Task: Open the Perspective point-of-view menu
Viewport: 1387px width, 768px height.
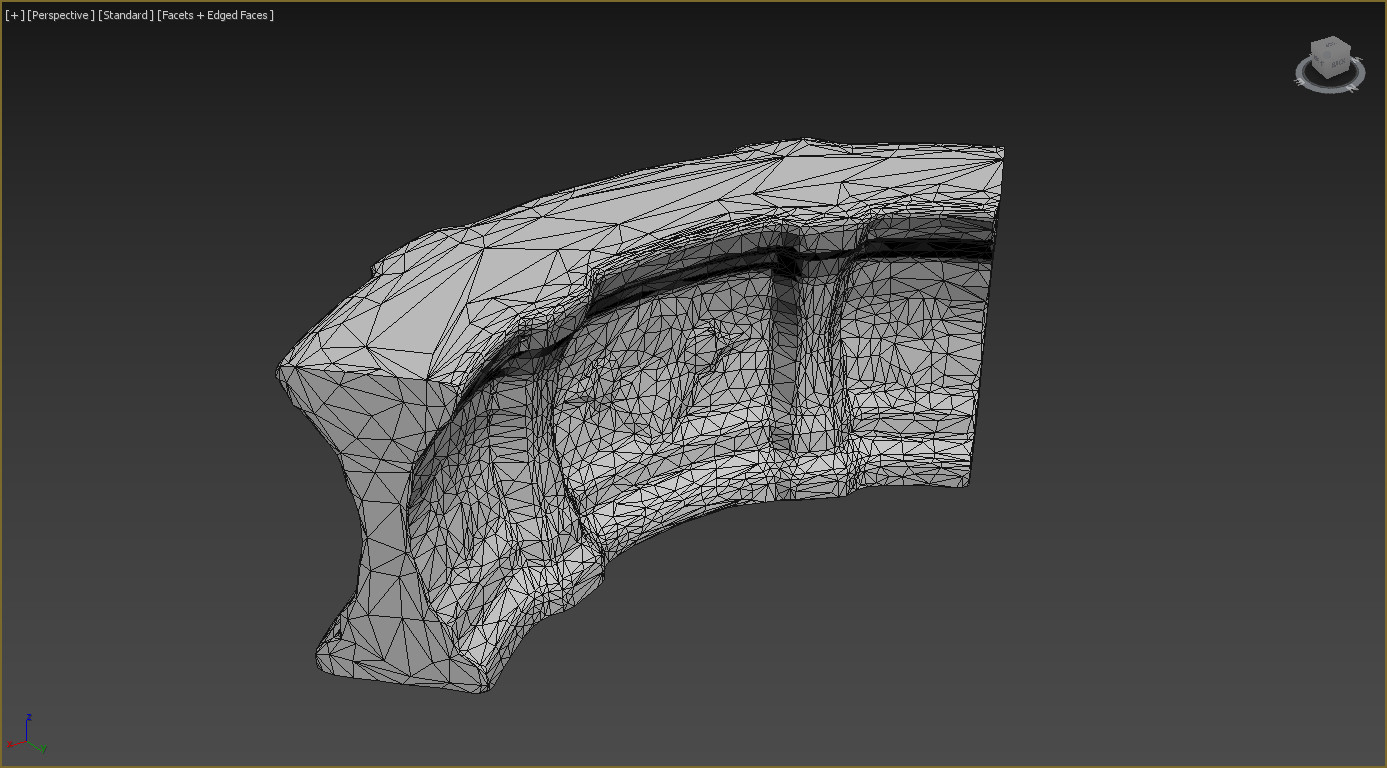Action: tap(61, 15)
